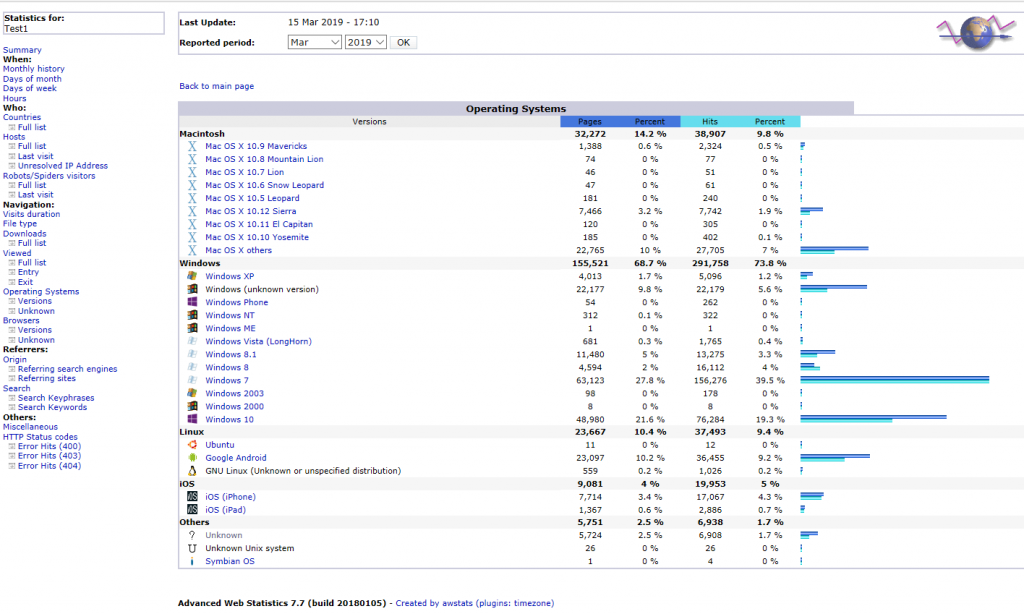Screen dimensions: 1024x614
Task: Open the year dropdown showing 2019
Action: point(366,42)
